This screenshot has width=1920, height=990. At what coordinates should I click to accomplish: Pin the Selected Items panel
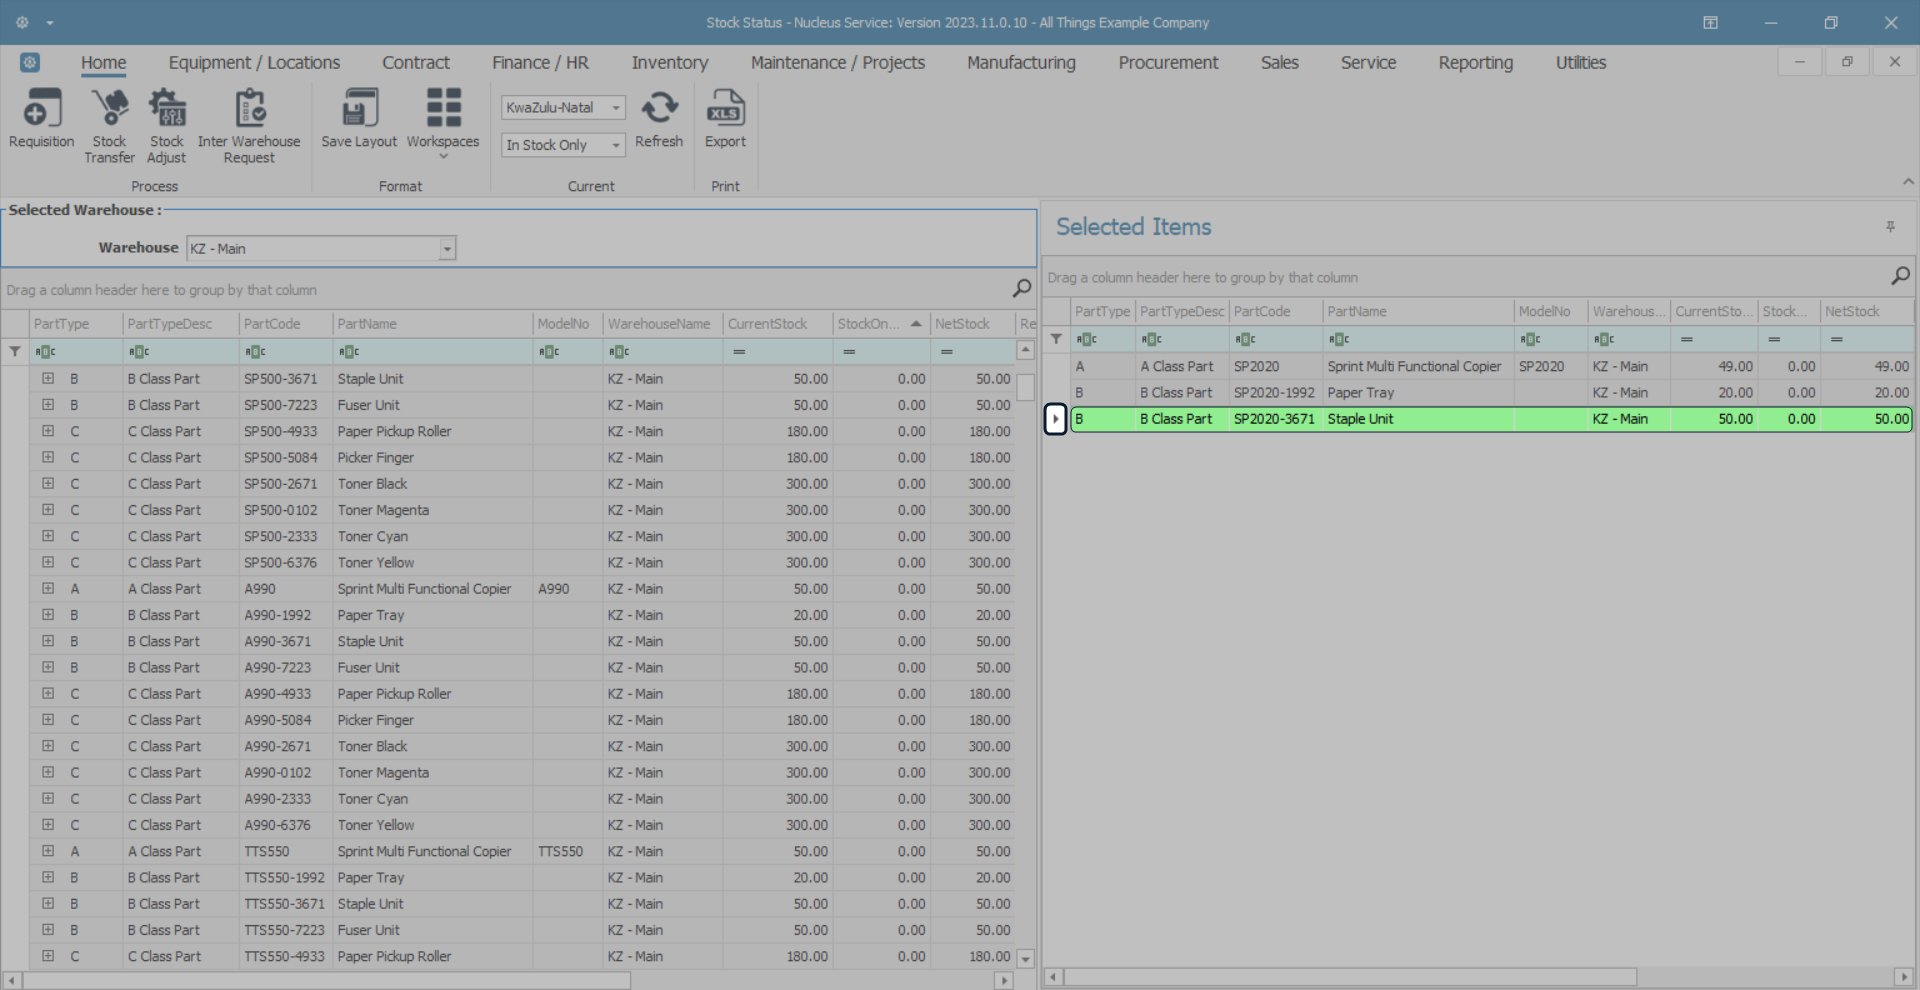tap(1890, 227)
